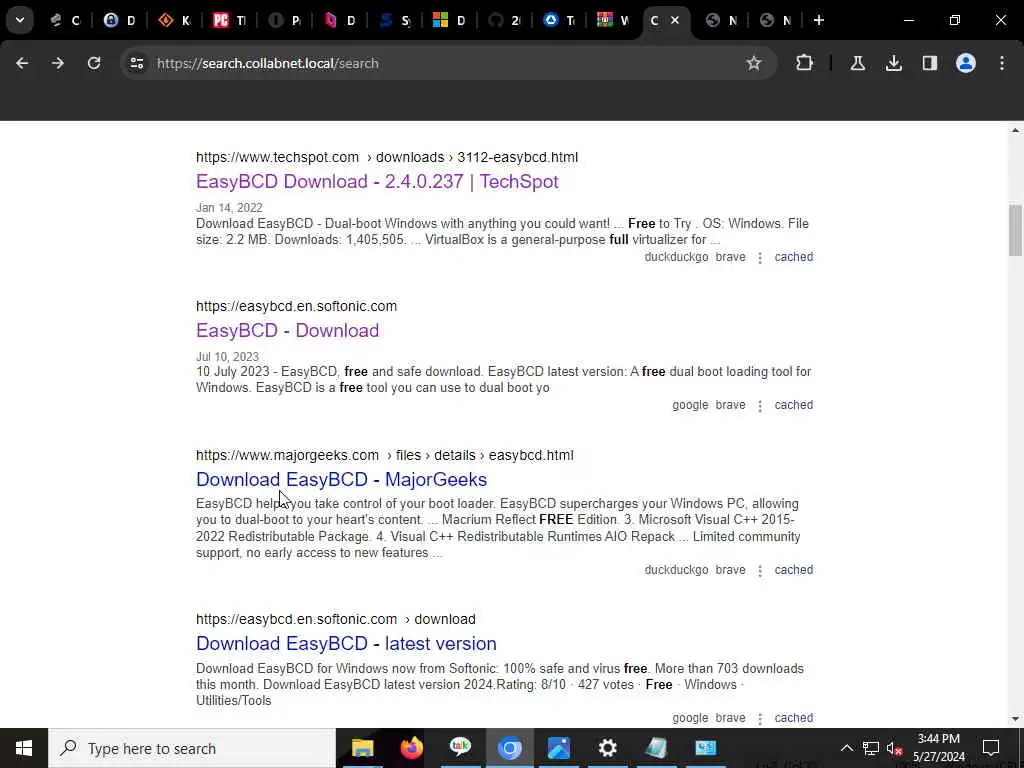Expand three-dot options for EasyBCD - Download result
Viewport: 1024px width, 768px height.
(760, 406)
